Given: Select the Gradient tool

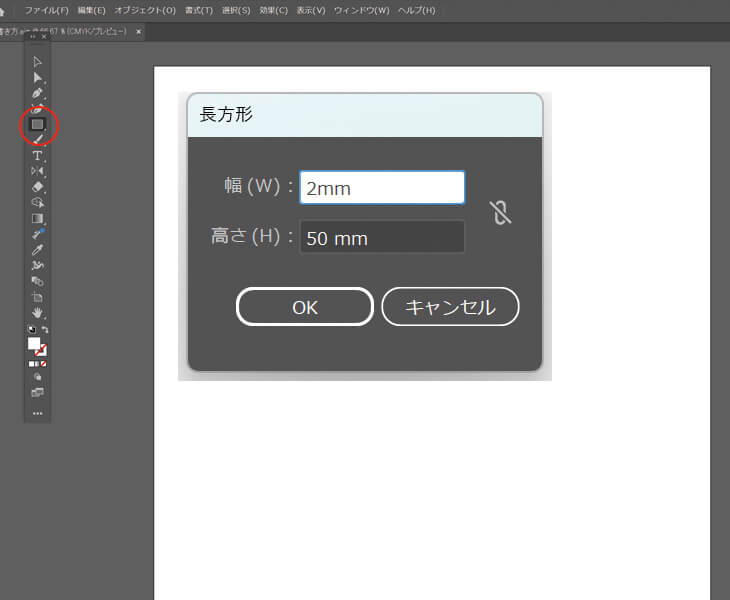Looking at the screenshot, I should (37, 218).
